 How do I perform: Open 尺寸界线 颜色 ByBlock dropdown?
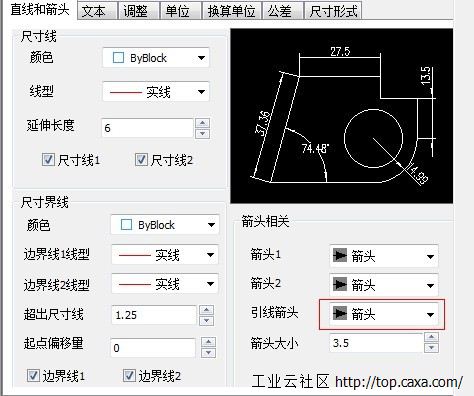pyautogui.click(x=165, y=225)
